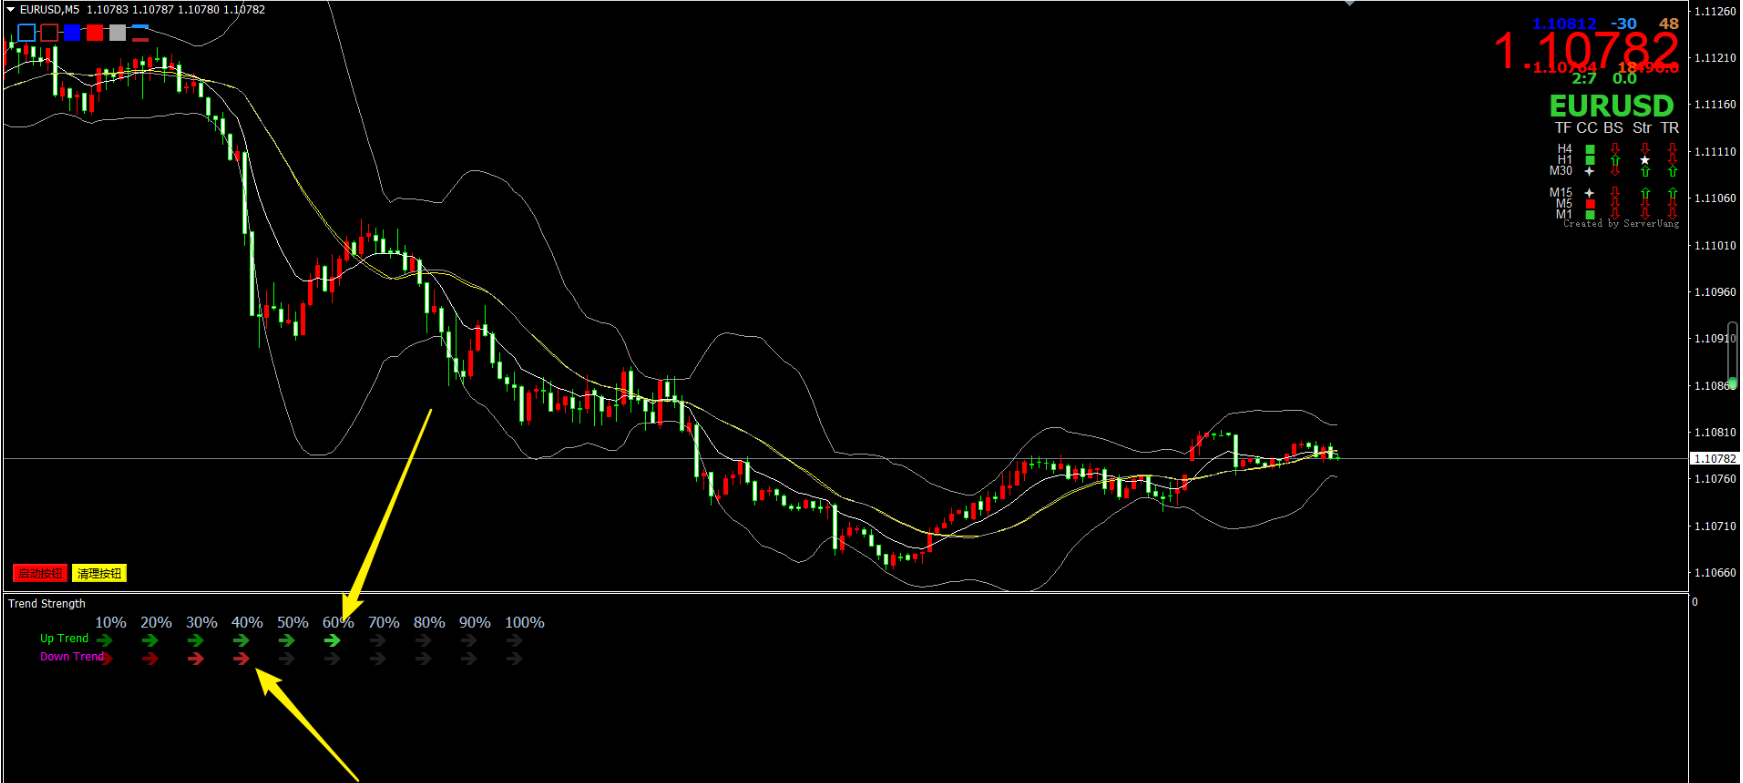Click the yellow 清理按钮 clear button
This screenshot has width=1743, height=783.
[x=99, y=573]
